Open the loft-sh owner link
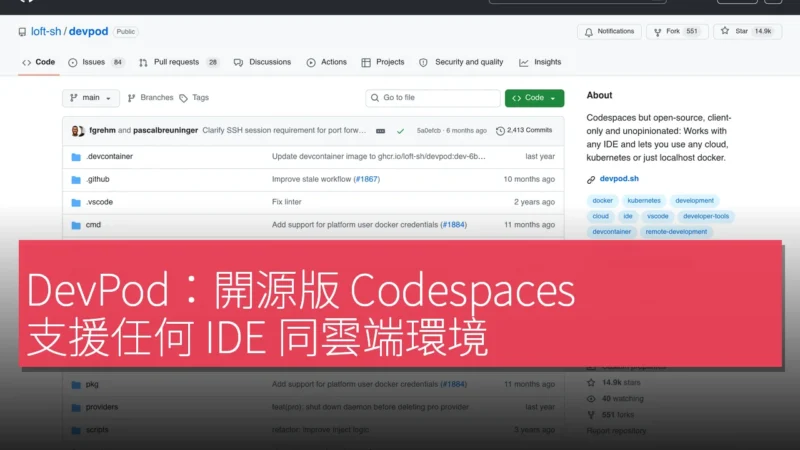The height and width of the screenshot is (450, 800). (x=46, y=32)
